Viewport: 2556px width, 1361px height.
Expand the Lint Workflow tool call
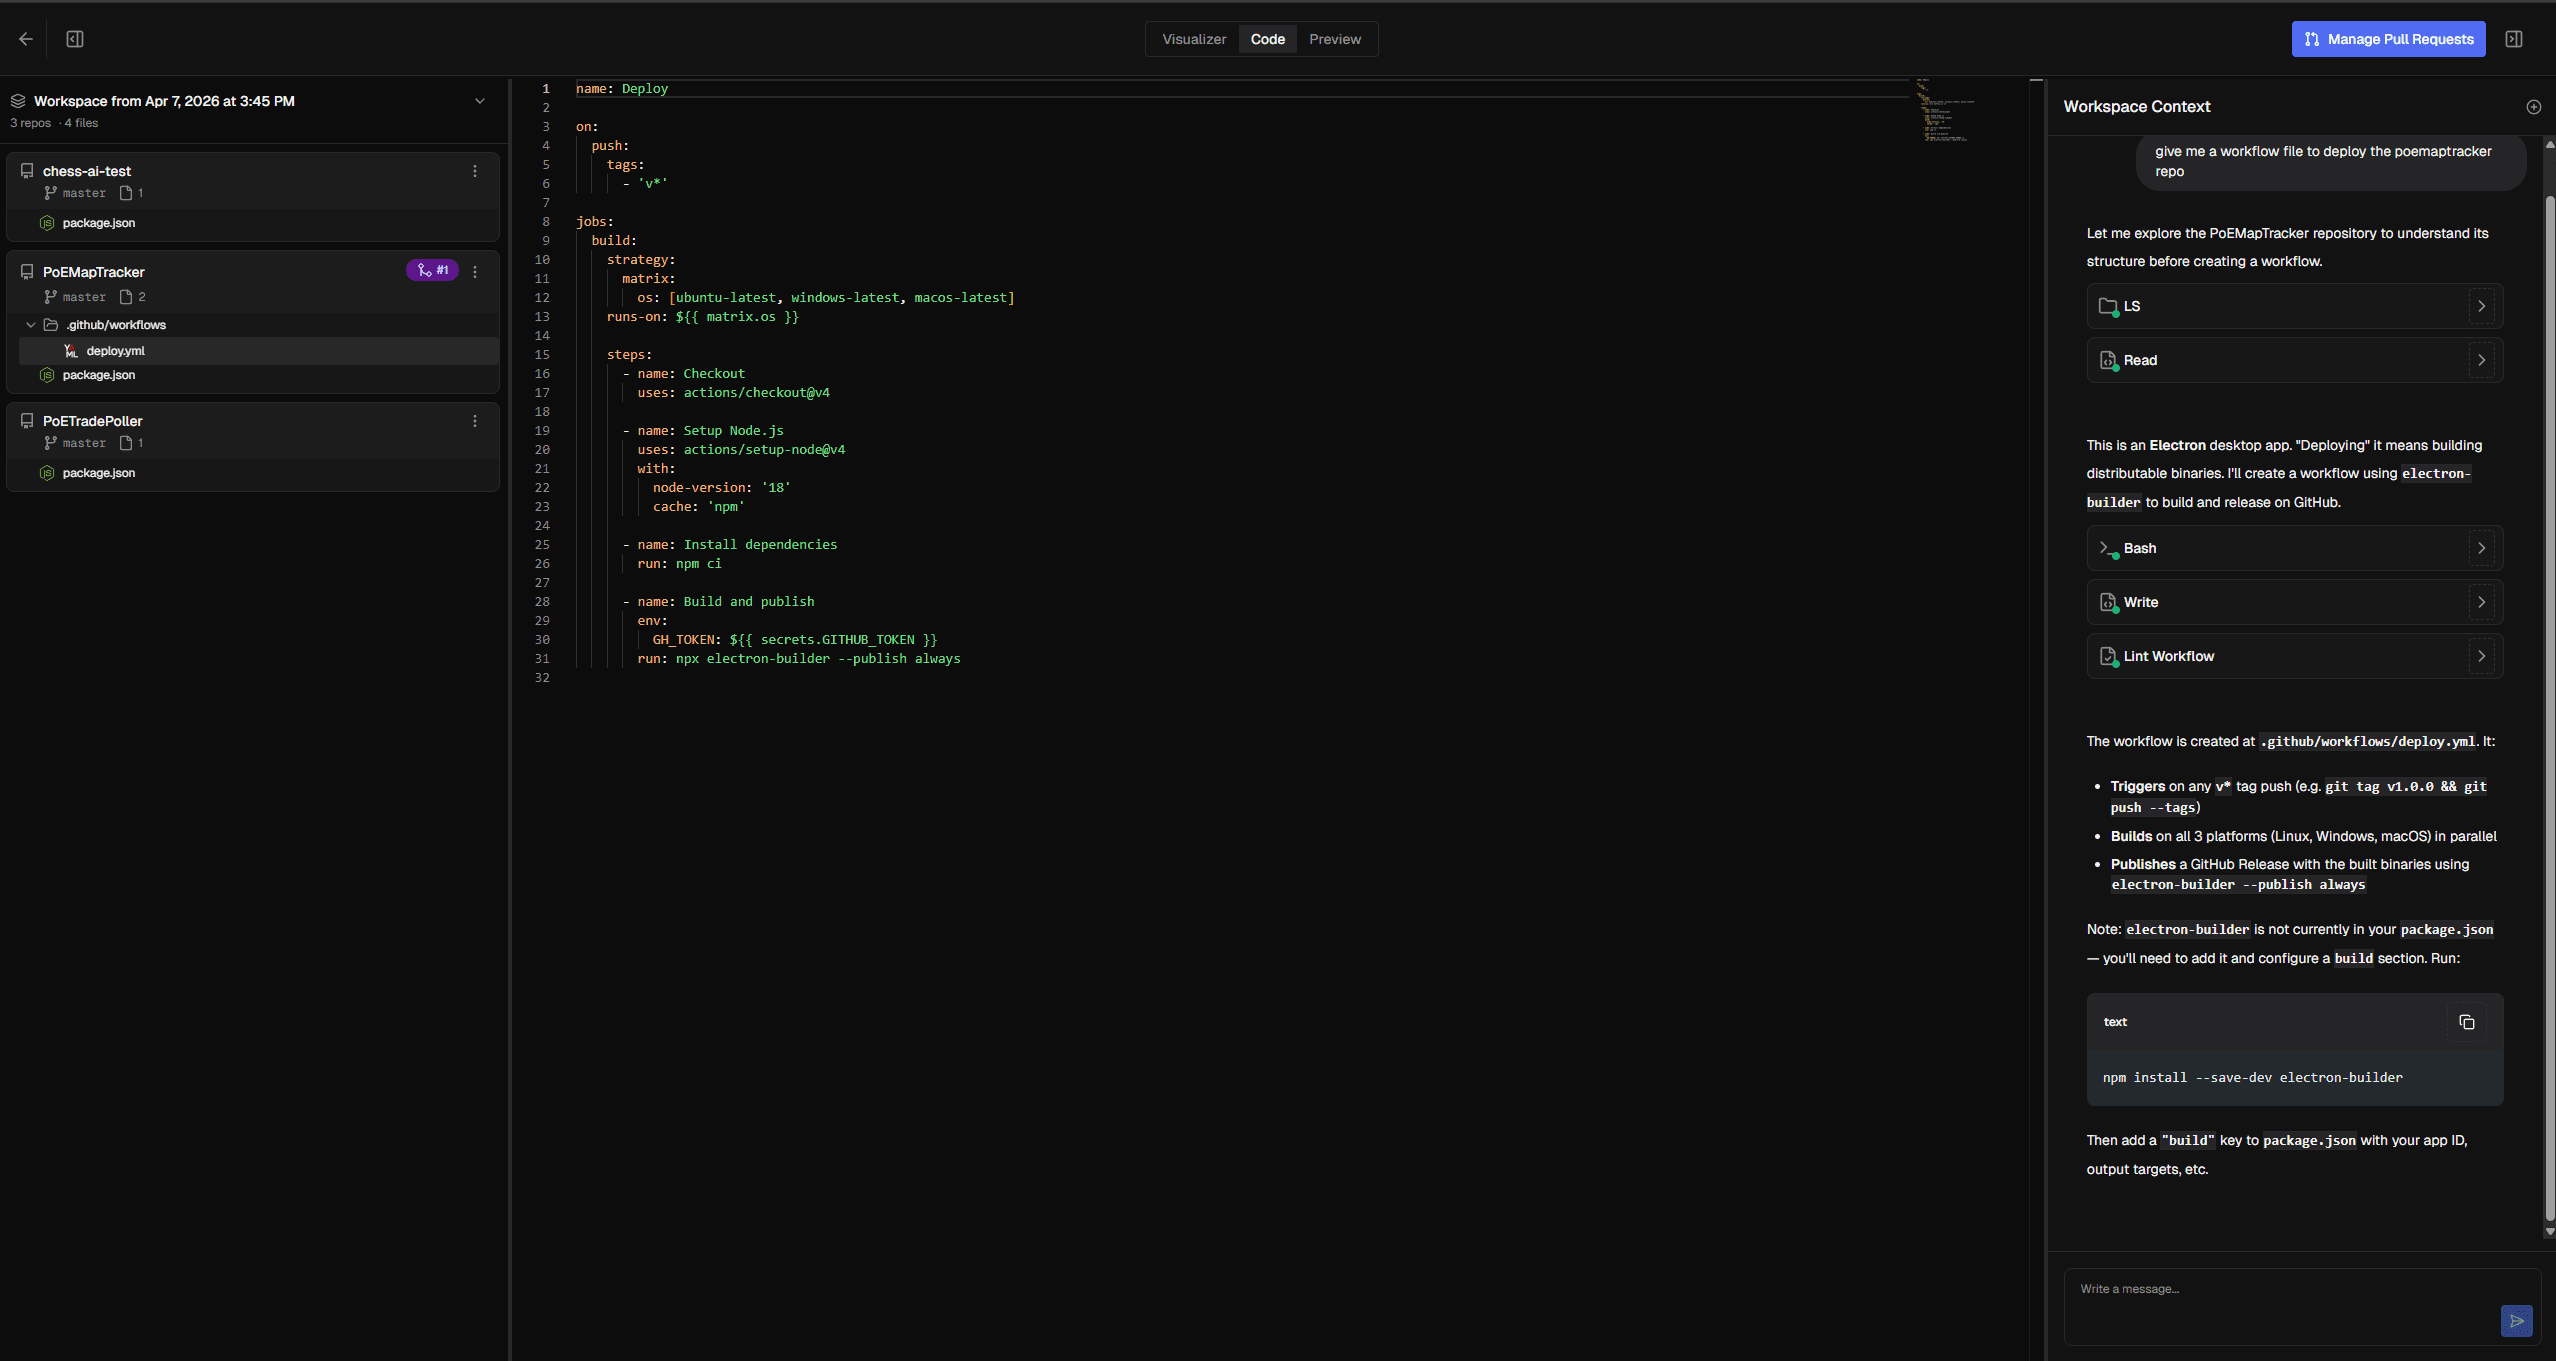point(2481,656)
